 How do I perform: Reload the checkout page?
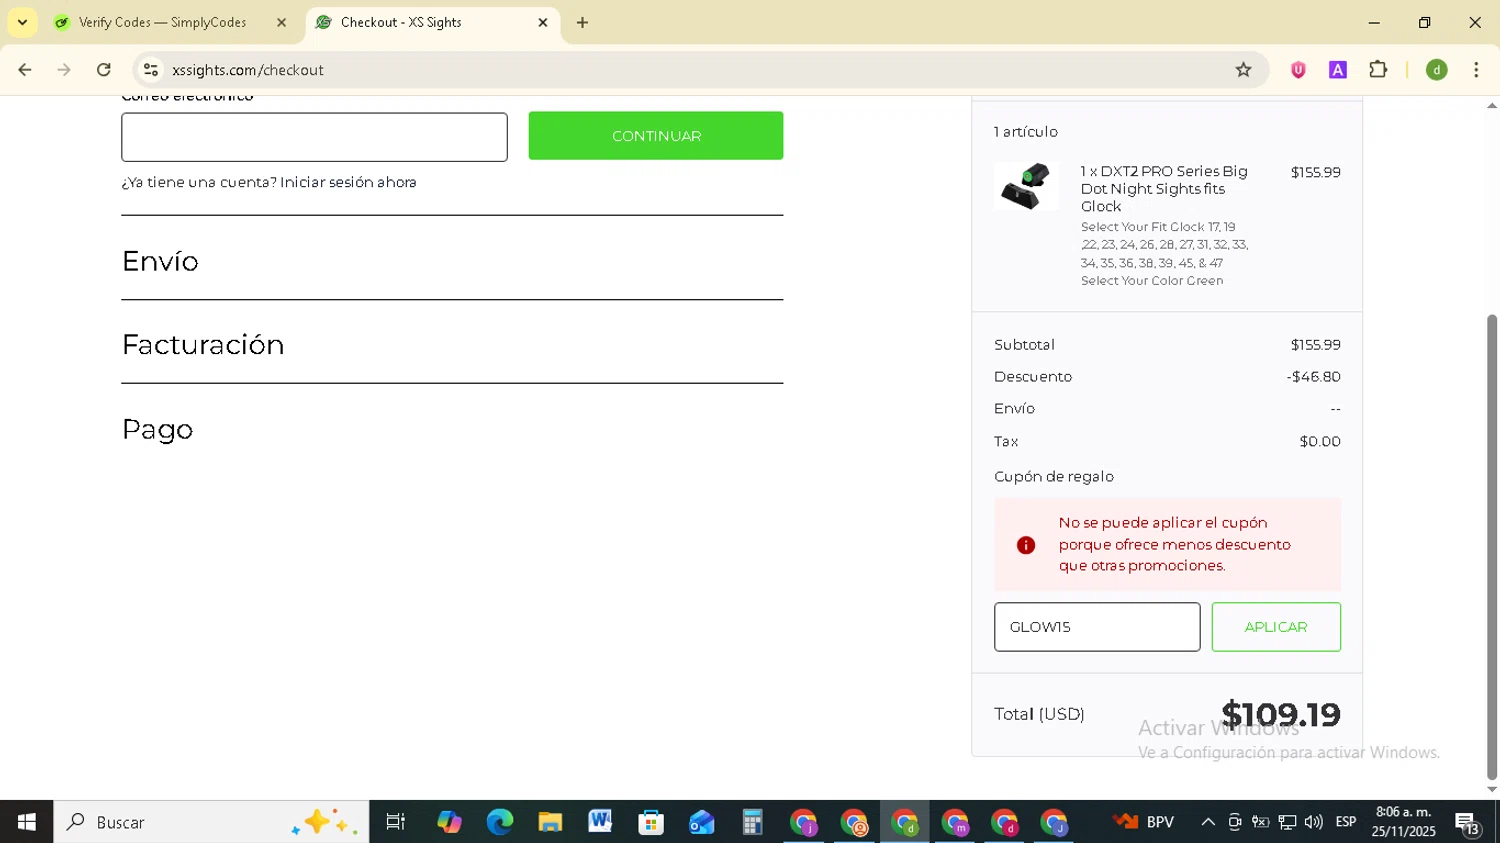point(104,70)
